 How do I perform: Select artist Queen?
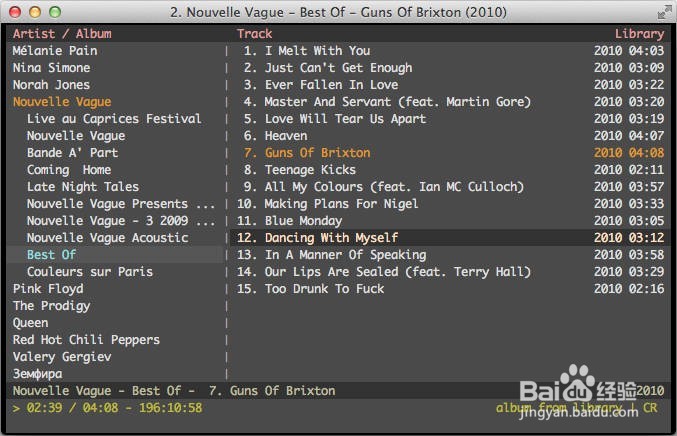(x=30, y=323)
